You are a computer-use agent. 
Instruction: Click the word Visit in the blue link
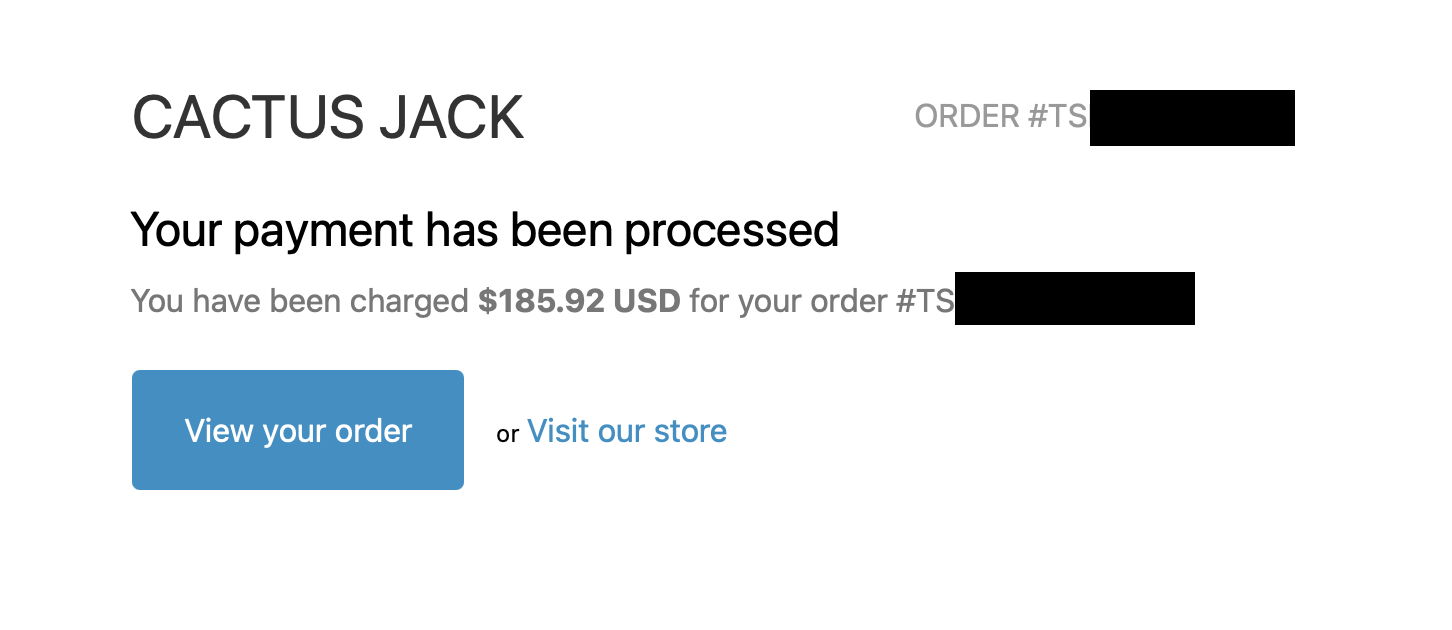click(557, 431)
